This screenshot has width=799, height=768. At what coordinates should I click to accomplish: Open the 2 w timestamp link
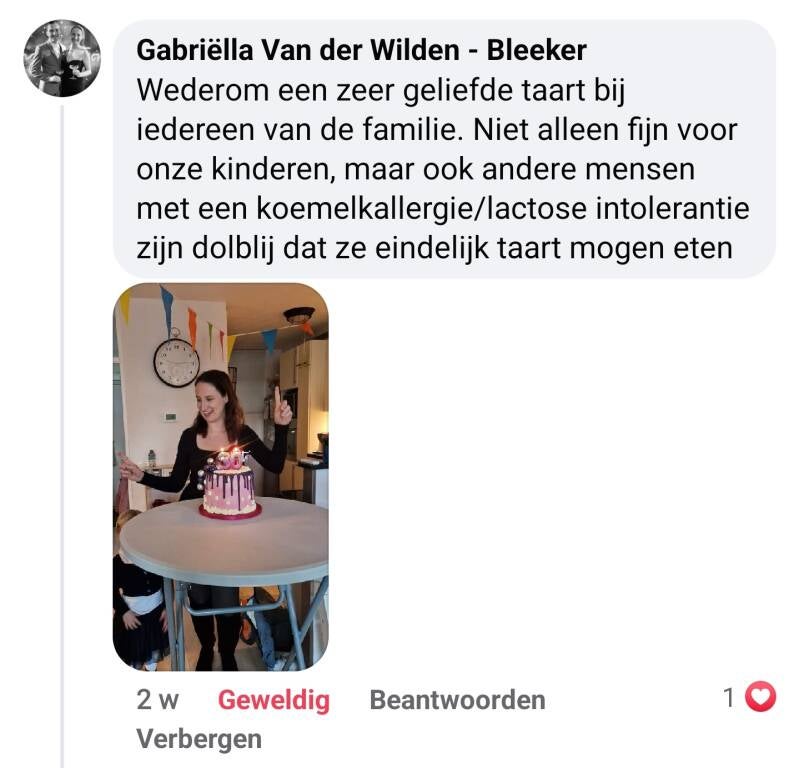(157, 700)
